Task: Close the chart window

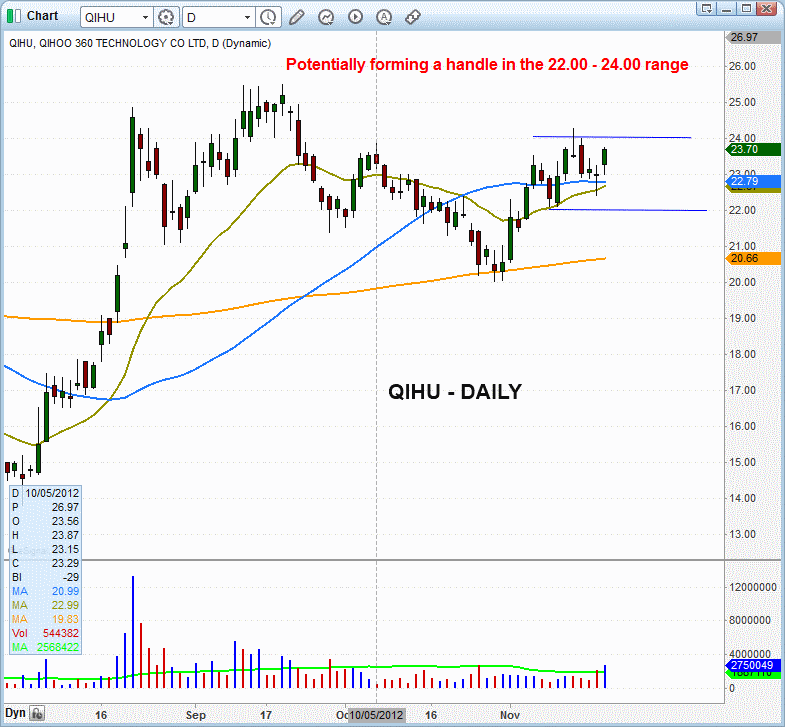Action: coord(766,9)
